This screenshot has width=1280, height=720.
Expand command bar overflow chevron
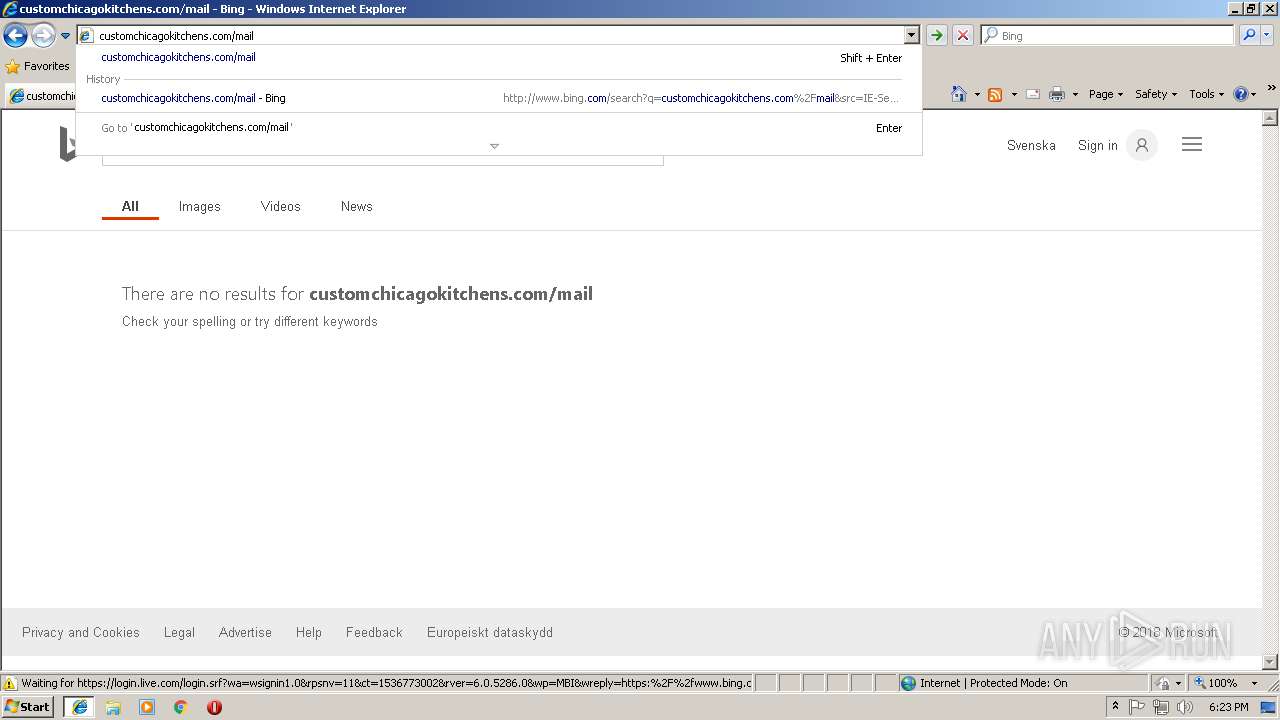pos(1272,88)
